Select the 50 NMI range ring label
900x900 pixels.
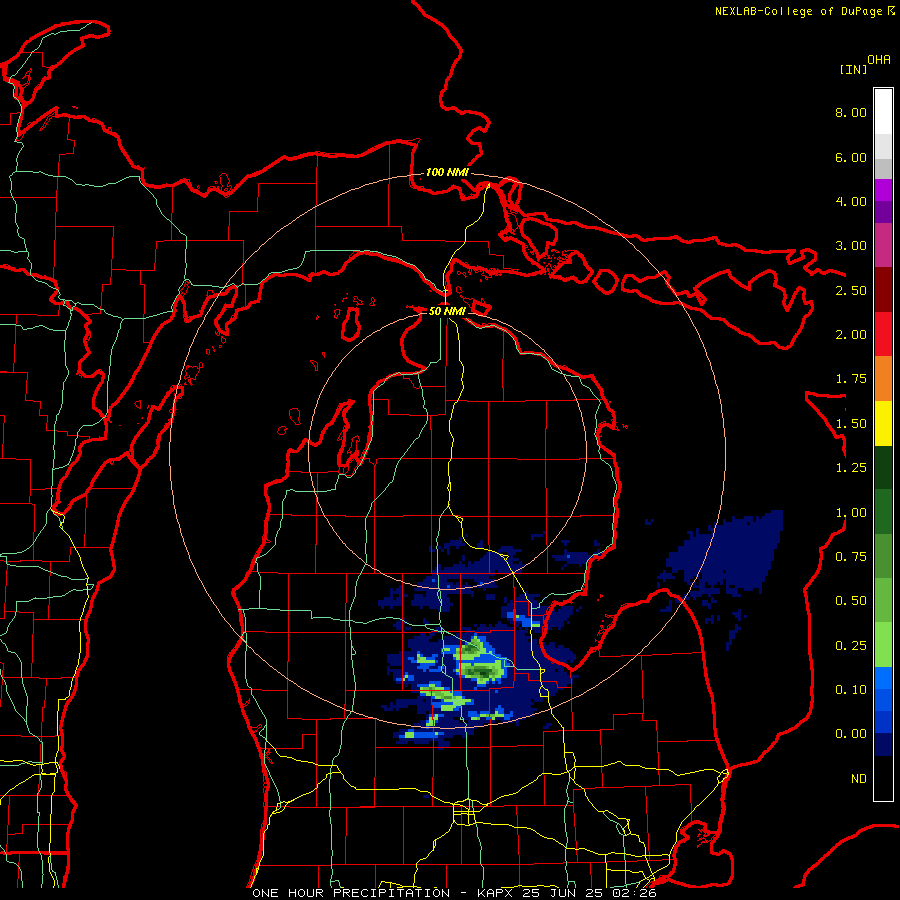point(447,311)
